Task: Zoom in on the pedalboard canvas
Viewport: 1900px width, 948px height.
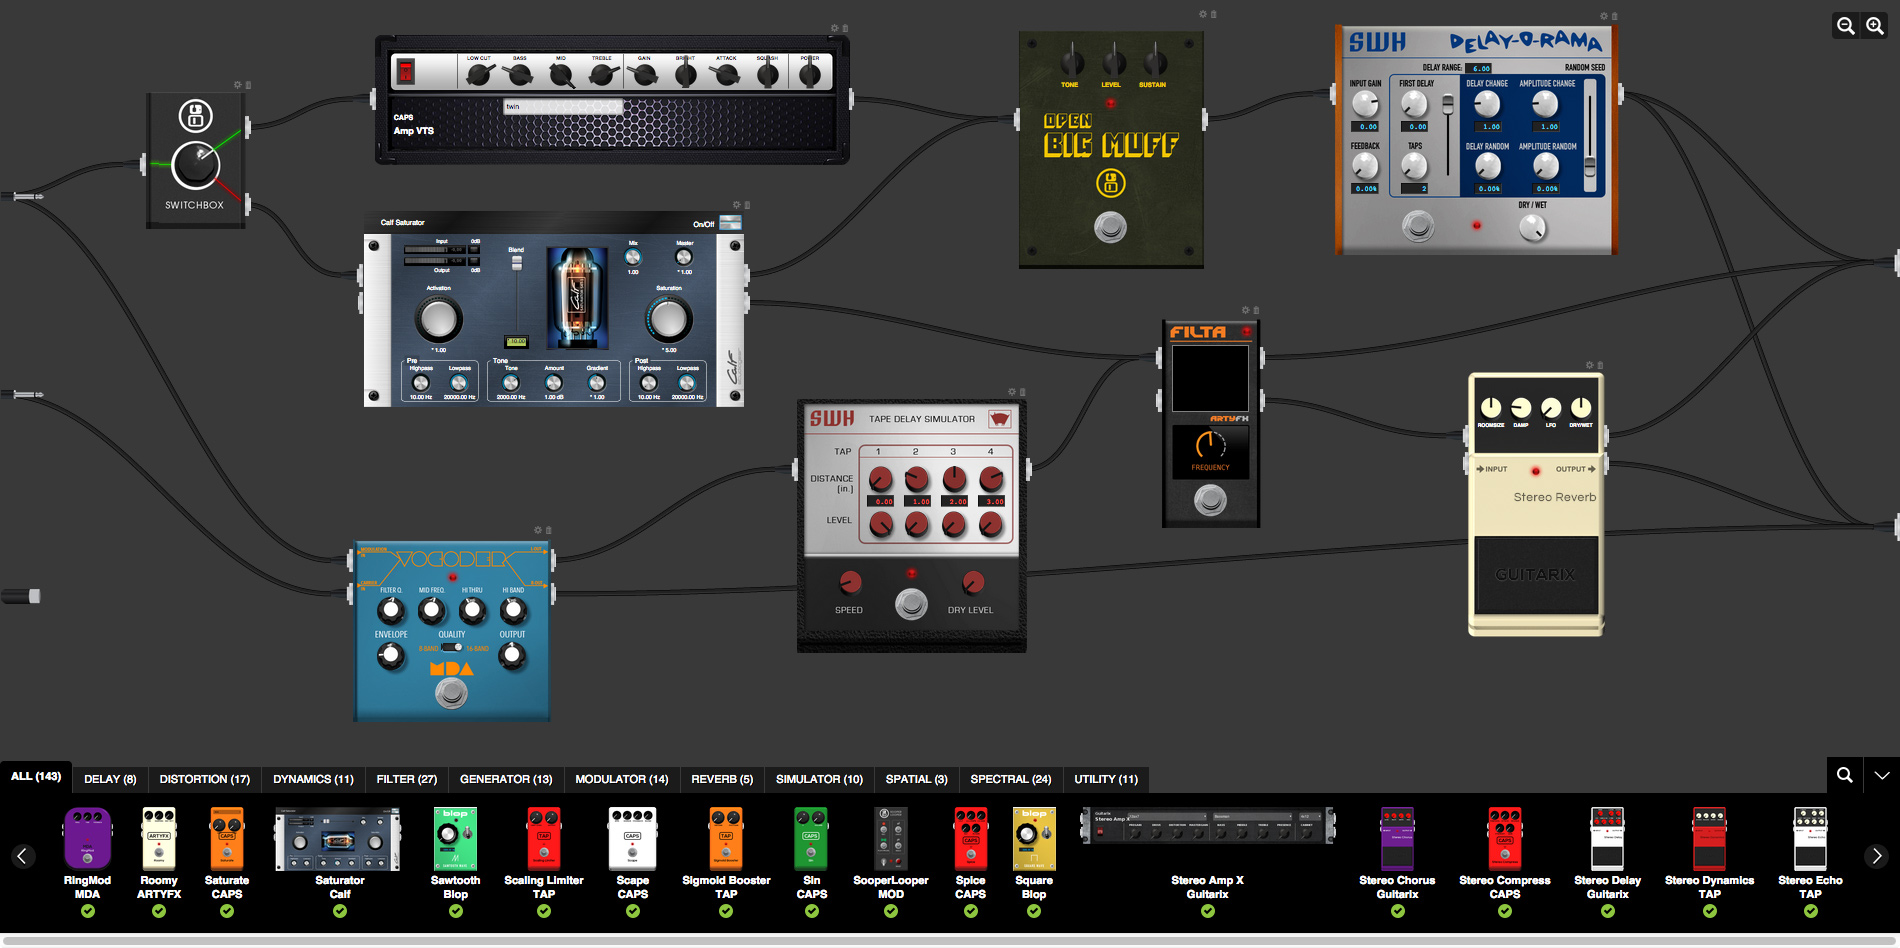Action: (1875, 26)
